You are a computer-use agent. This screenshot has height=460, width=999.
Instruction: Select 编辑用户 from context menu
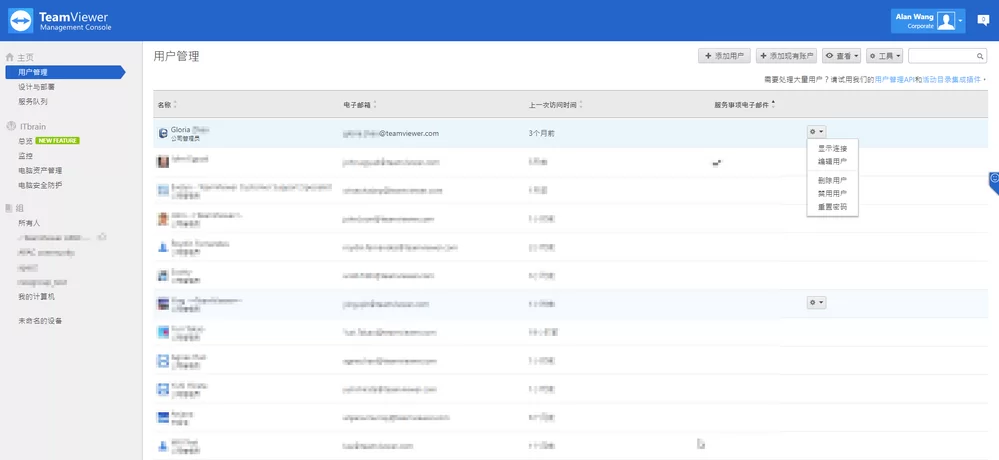pos(832,161)
